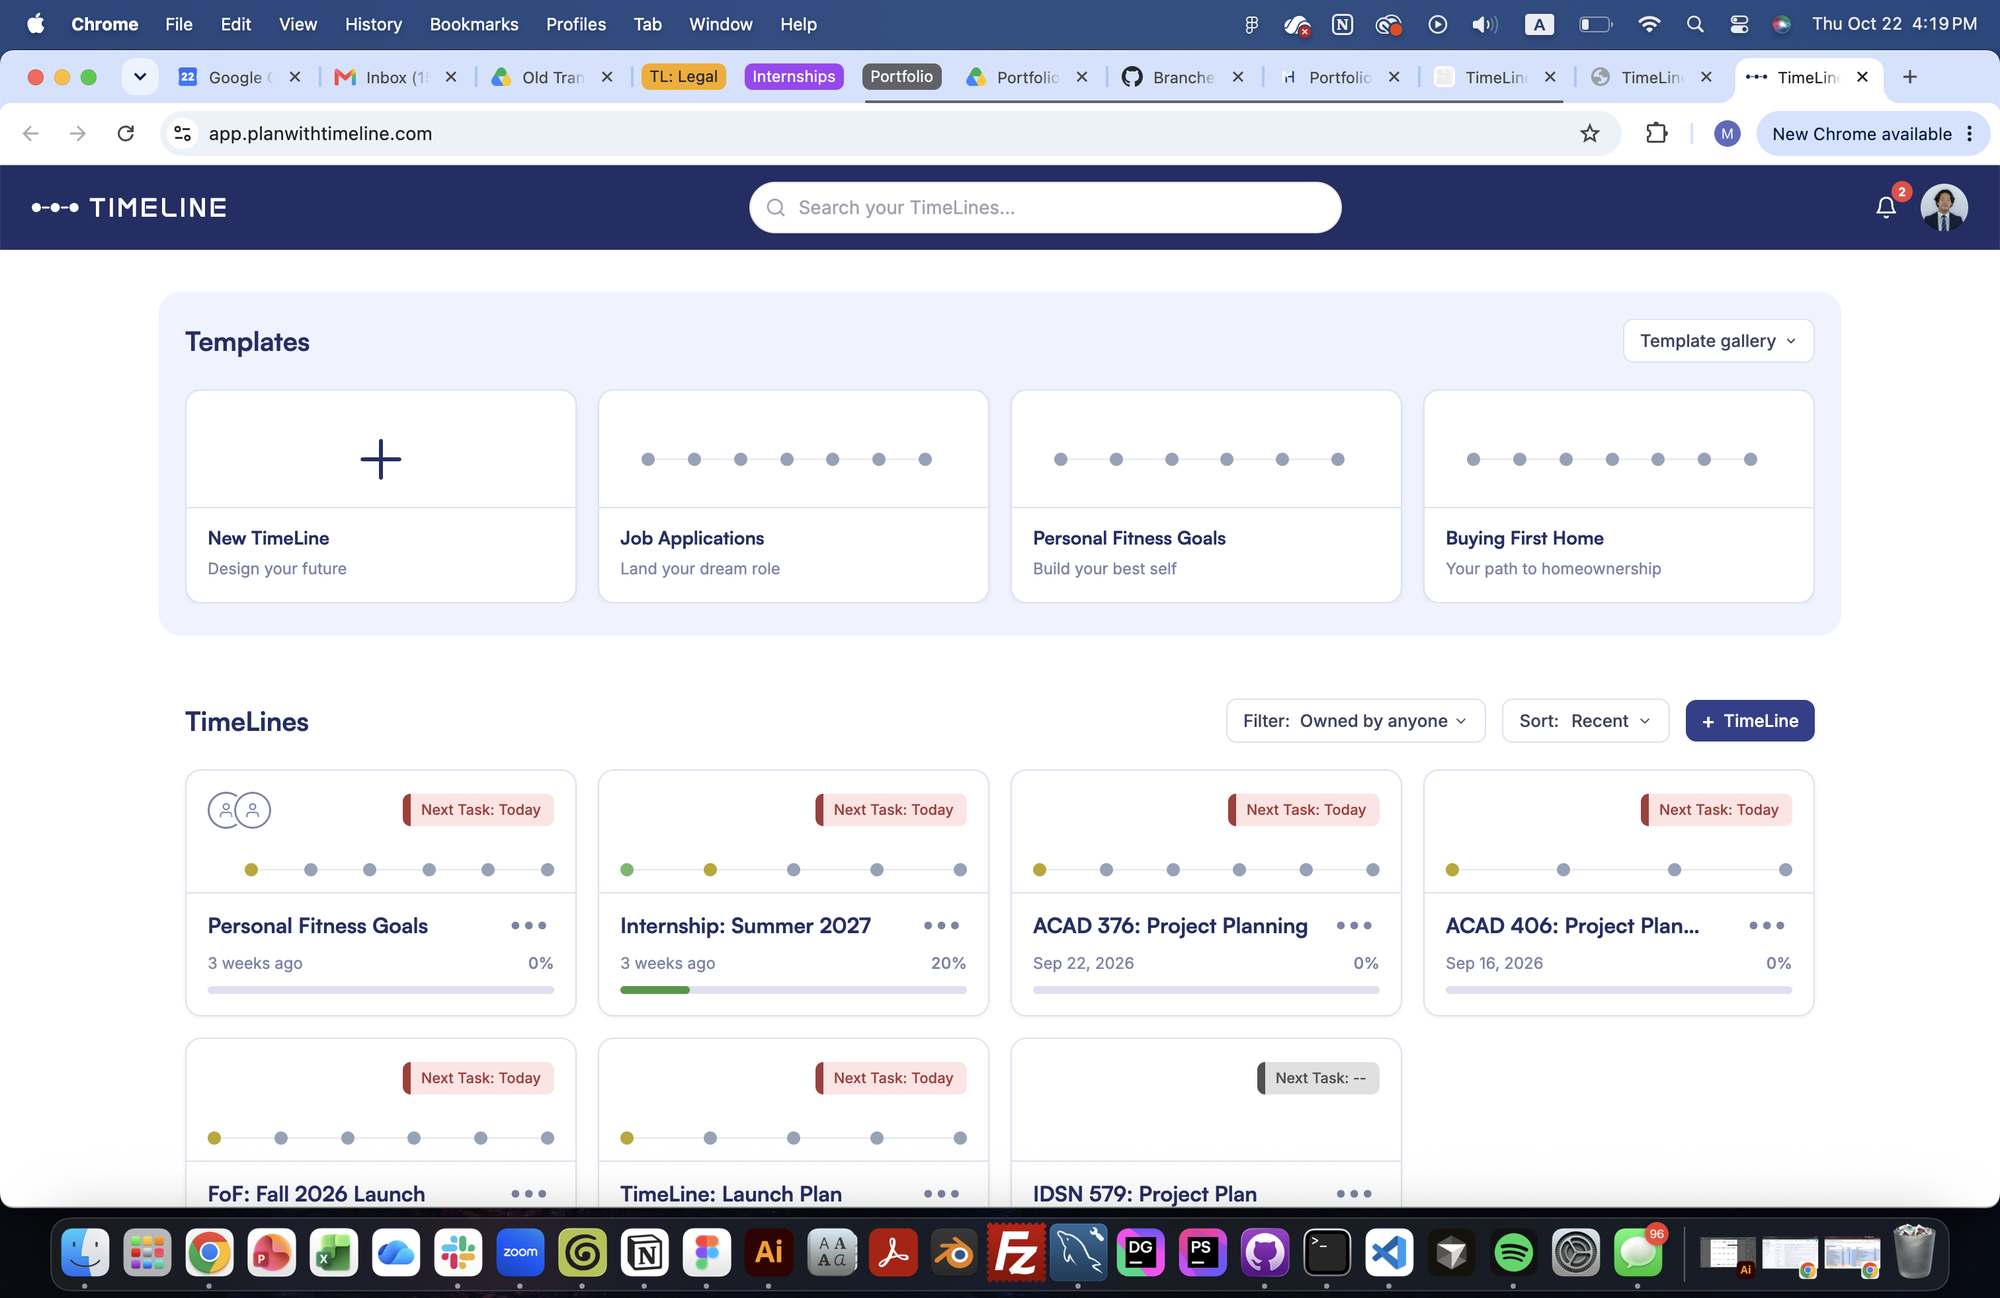Open the Job Applications template card

(x=793, y=496)
